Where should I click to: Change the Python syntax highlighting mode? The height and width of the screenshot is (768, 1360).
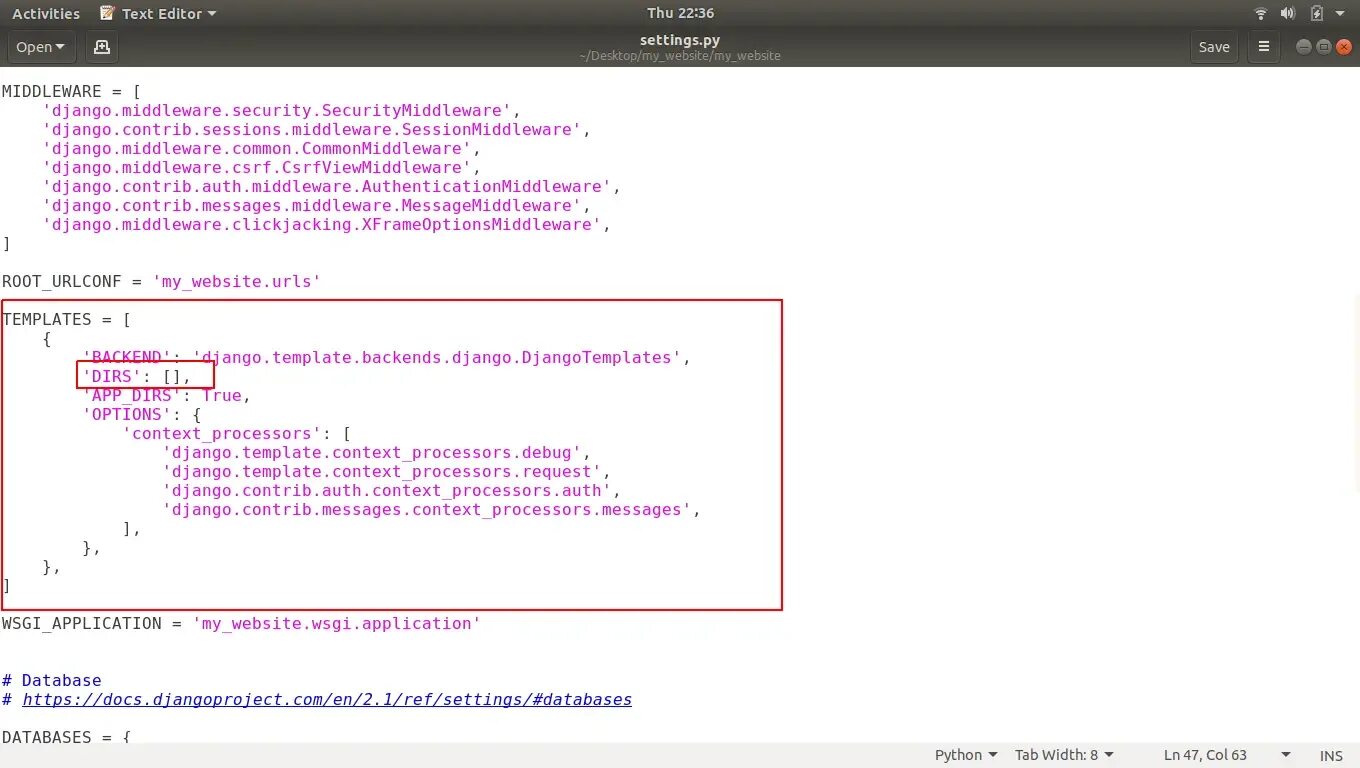point(966,755)
